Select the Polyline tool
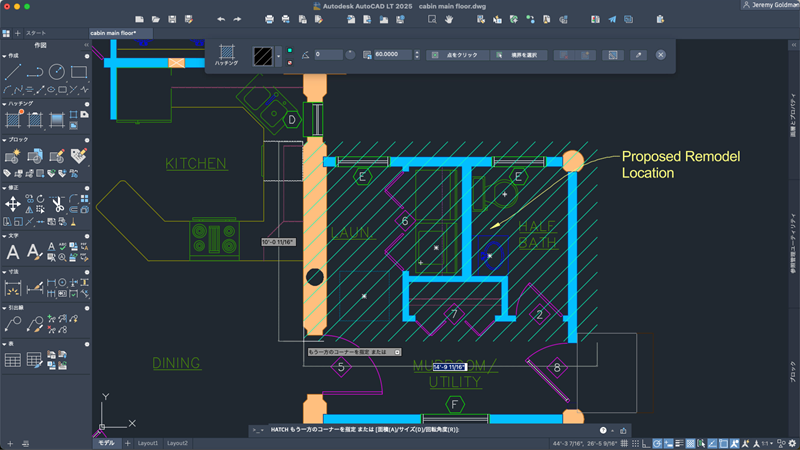This screenshot has width=800, height=450. coord(35,72)
